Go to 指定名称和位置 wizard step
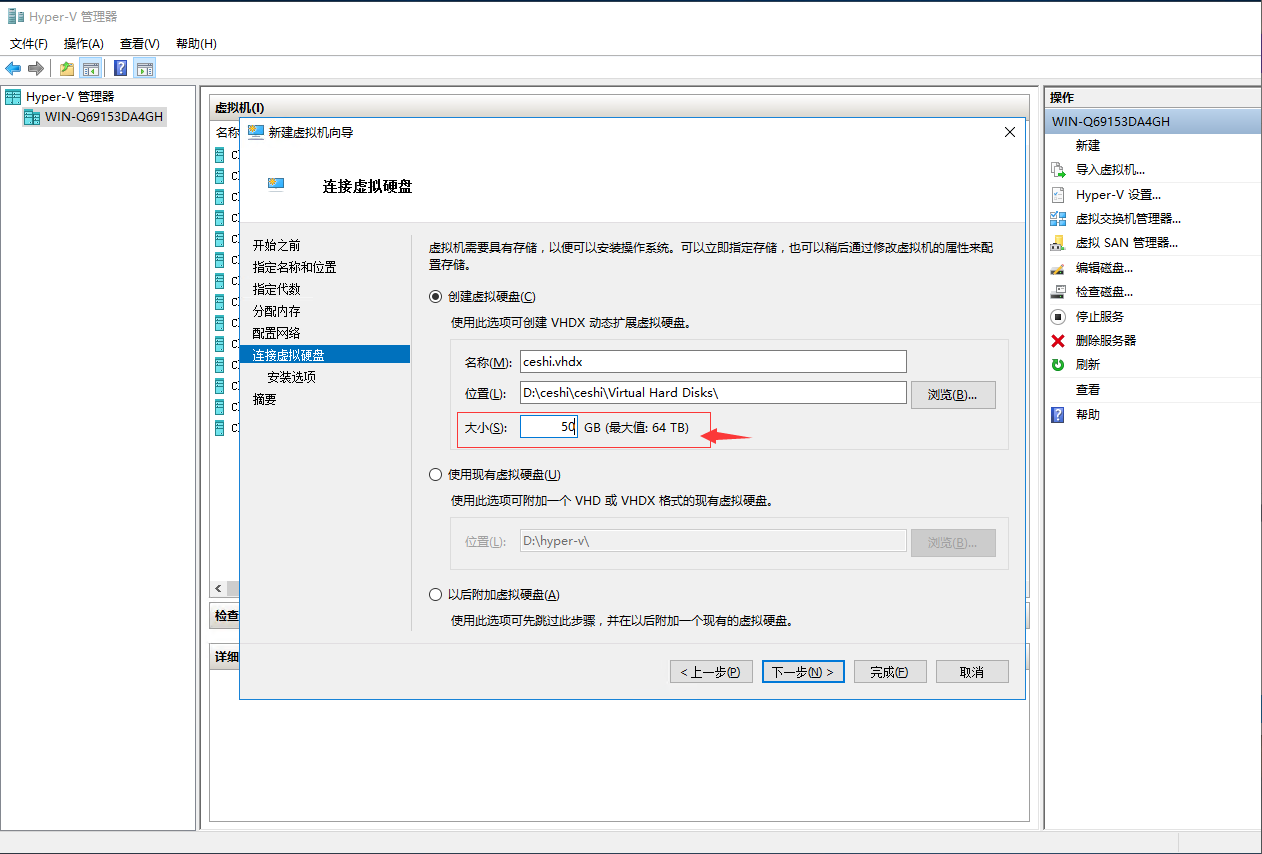The image size is (1262, 854). pyautogui.click(x=294, y=267)
